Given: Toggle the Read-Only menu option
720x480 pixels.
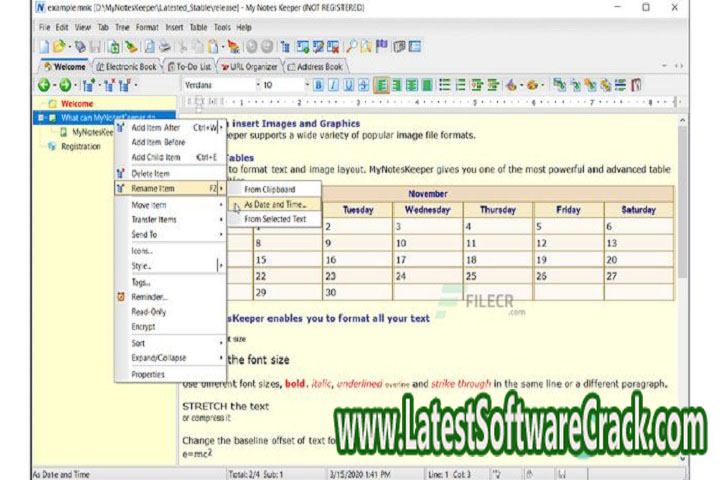Looking at the screenshot, I should (x=148, y=311).
